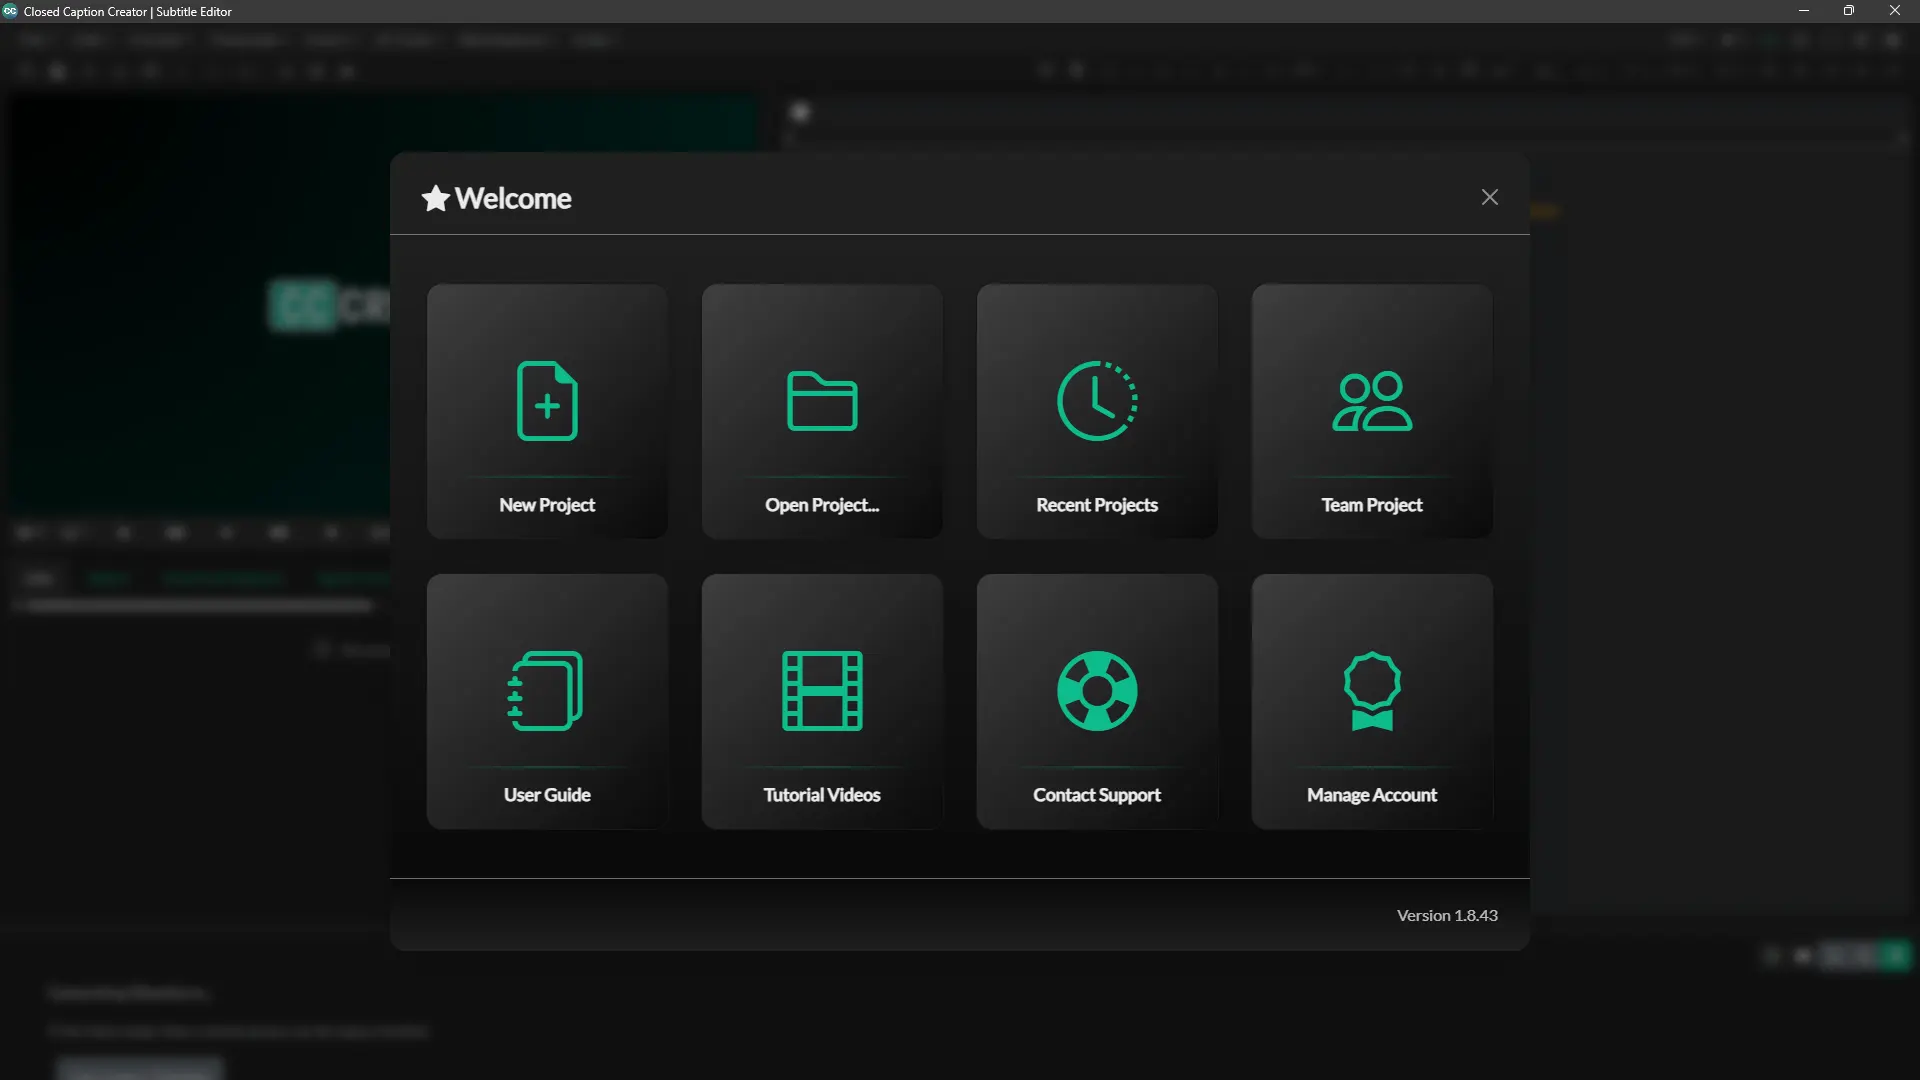Click the Team Project people icon

[1371, 401]
